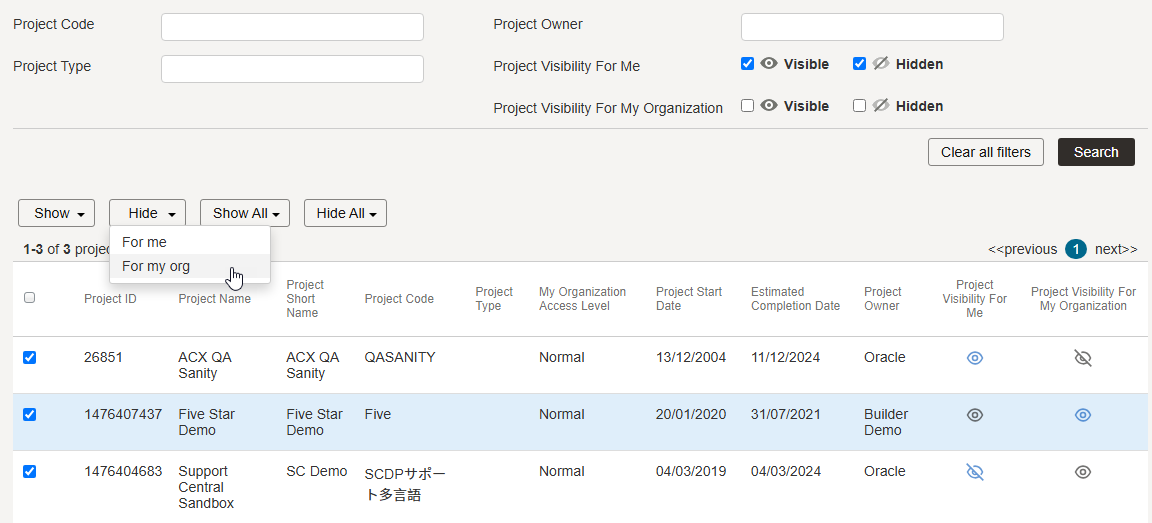
Task: Toggle org visibility eye icon for Five Star Demo
Action: coord(1083,415)
